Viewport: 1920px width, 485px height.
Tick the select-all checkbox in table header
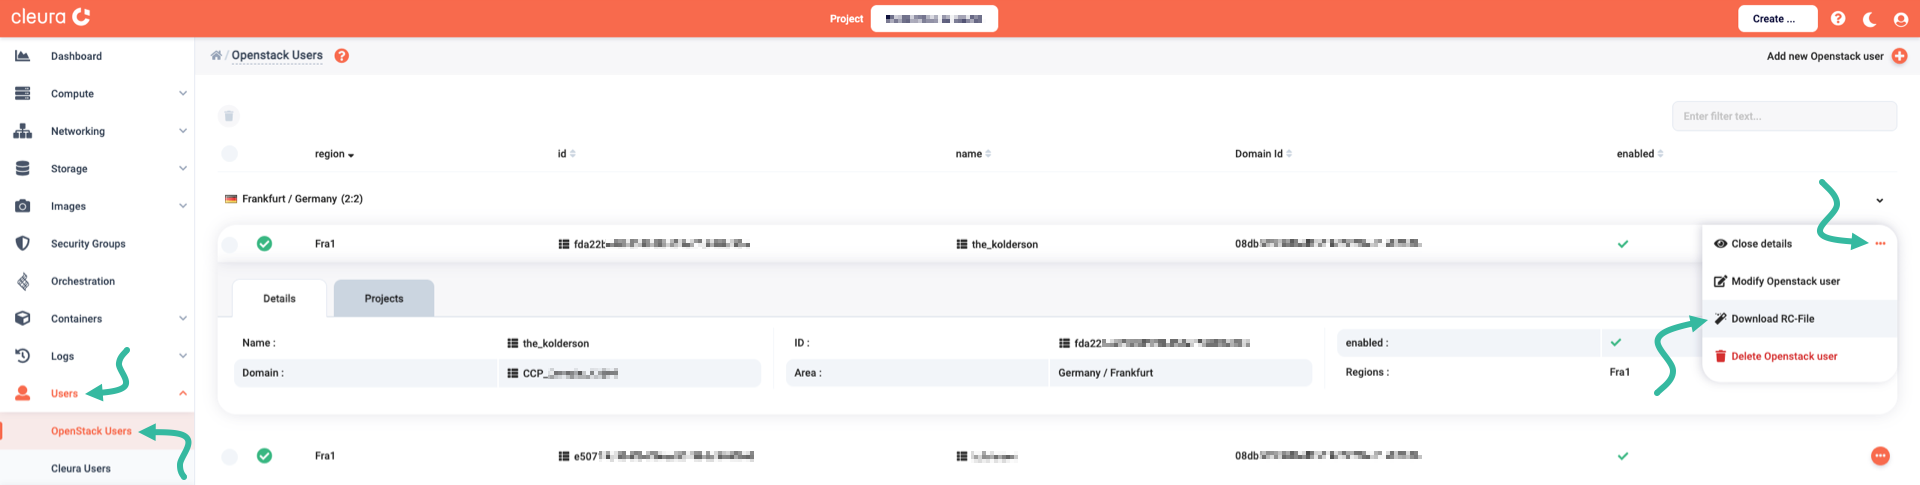pyautogui.click(x=229, y=153)
